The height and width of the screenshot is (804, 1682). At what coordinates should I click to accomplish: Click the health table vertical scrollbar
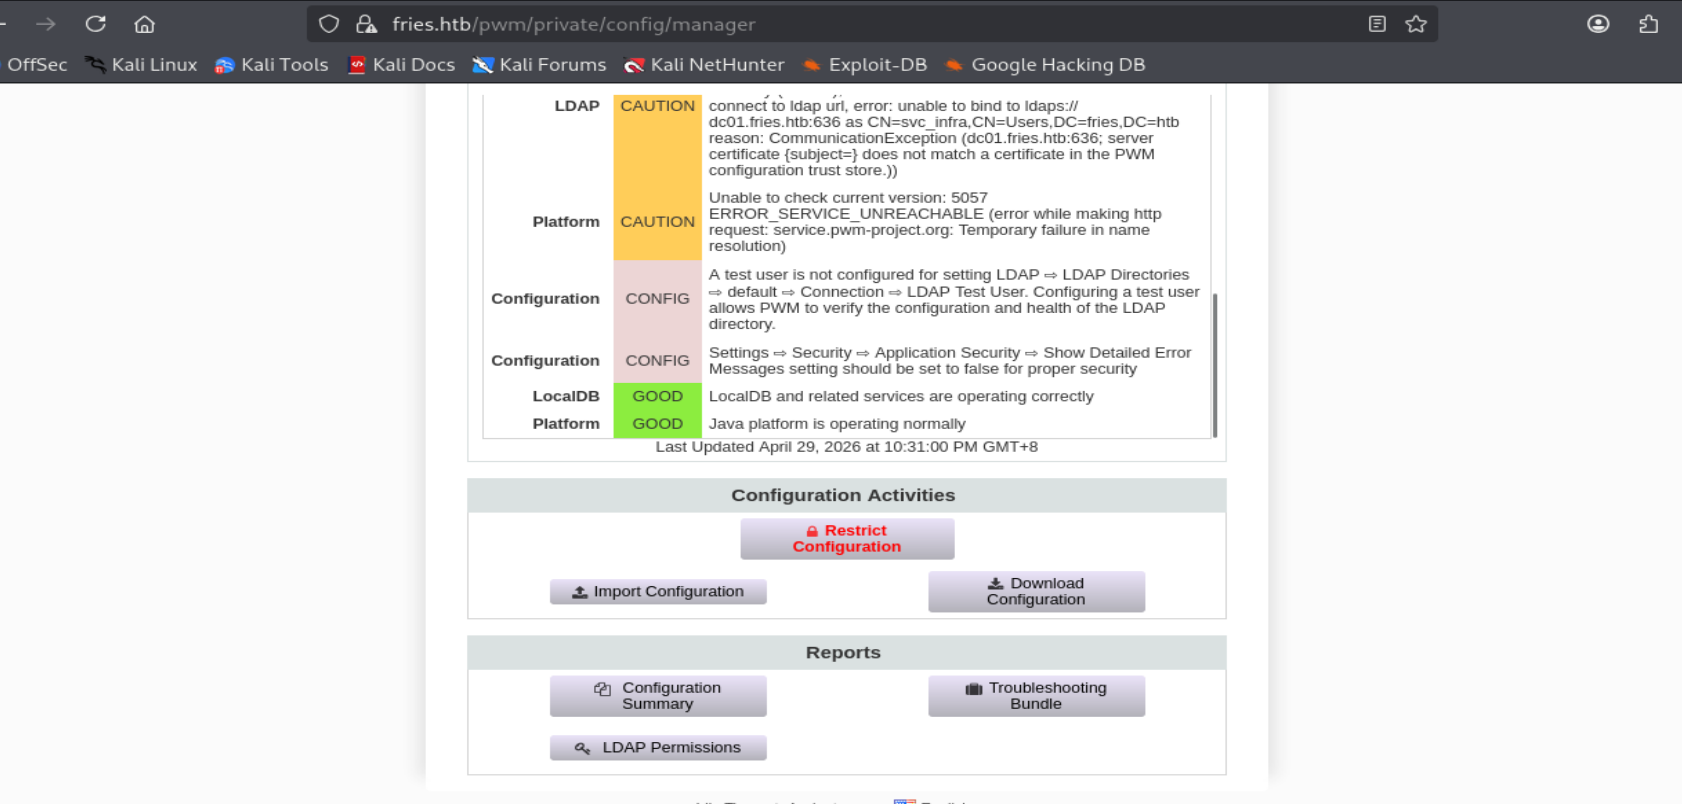click(1214, 365)
